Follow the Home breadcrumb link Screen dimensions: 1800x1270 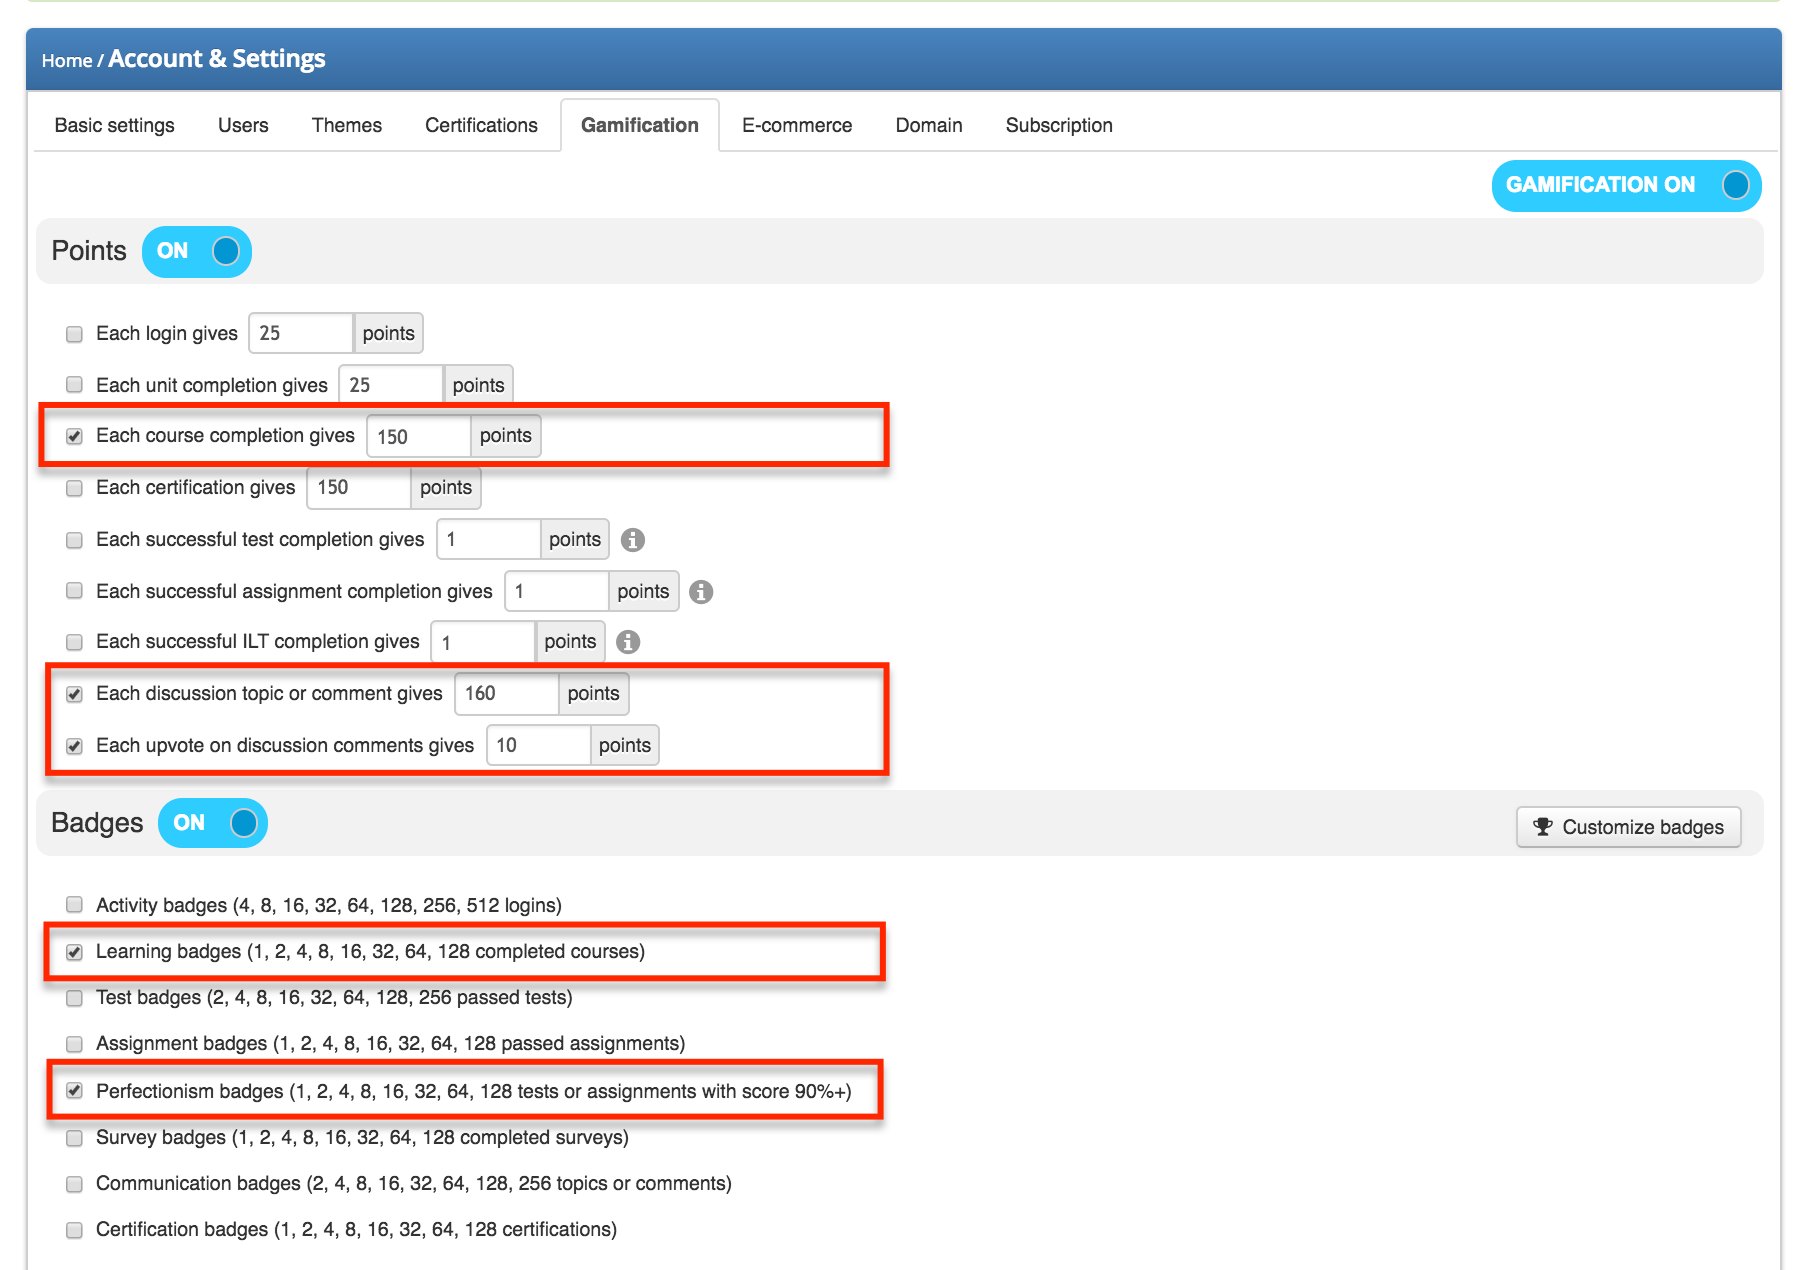(67, 61)
